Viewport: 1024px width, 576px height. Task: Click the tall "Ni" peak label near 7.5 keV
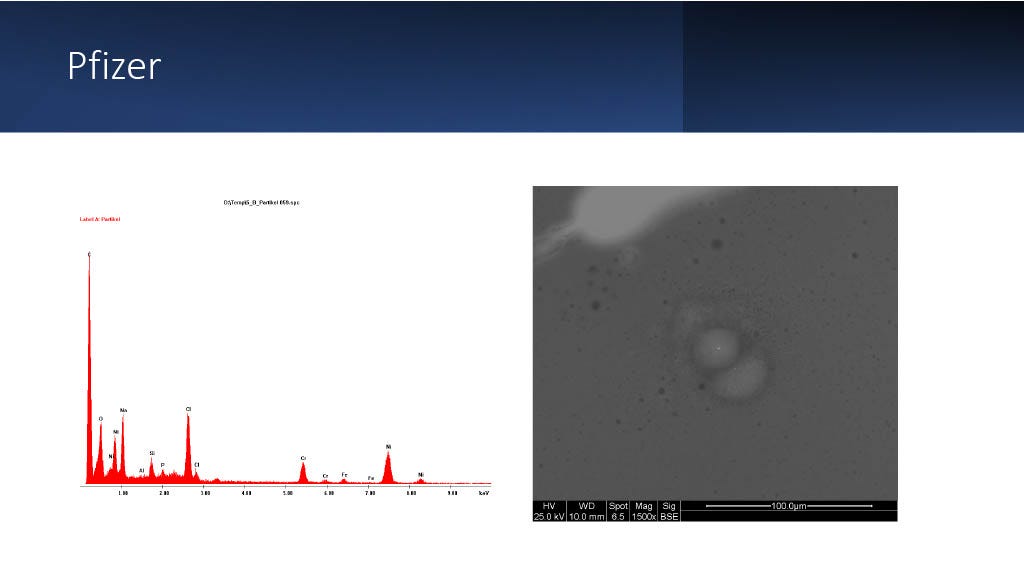(x=389, y=447)
